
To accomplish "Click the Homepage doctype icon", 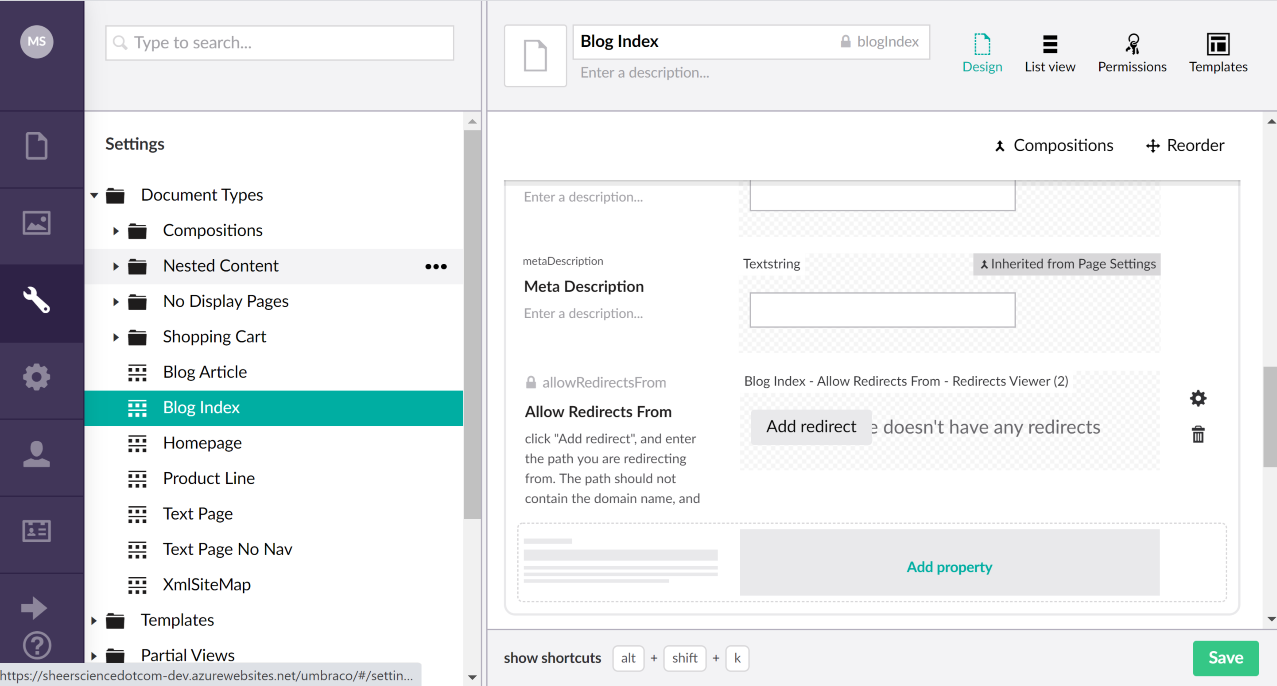I will (x=137, y=443).
